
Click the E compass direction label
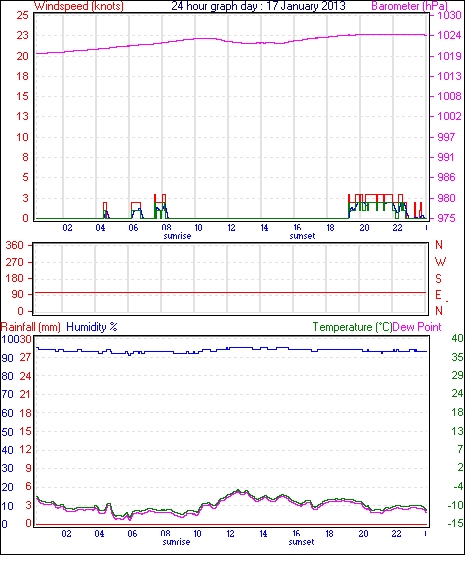point(438,295)
